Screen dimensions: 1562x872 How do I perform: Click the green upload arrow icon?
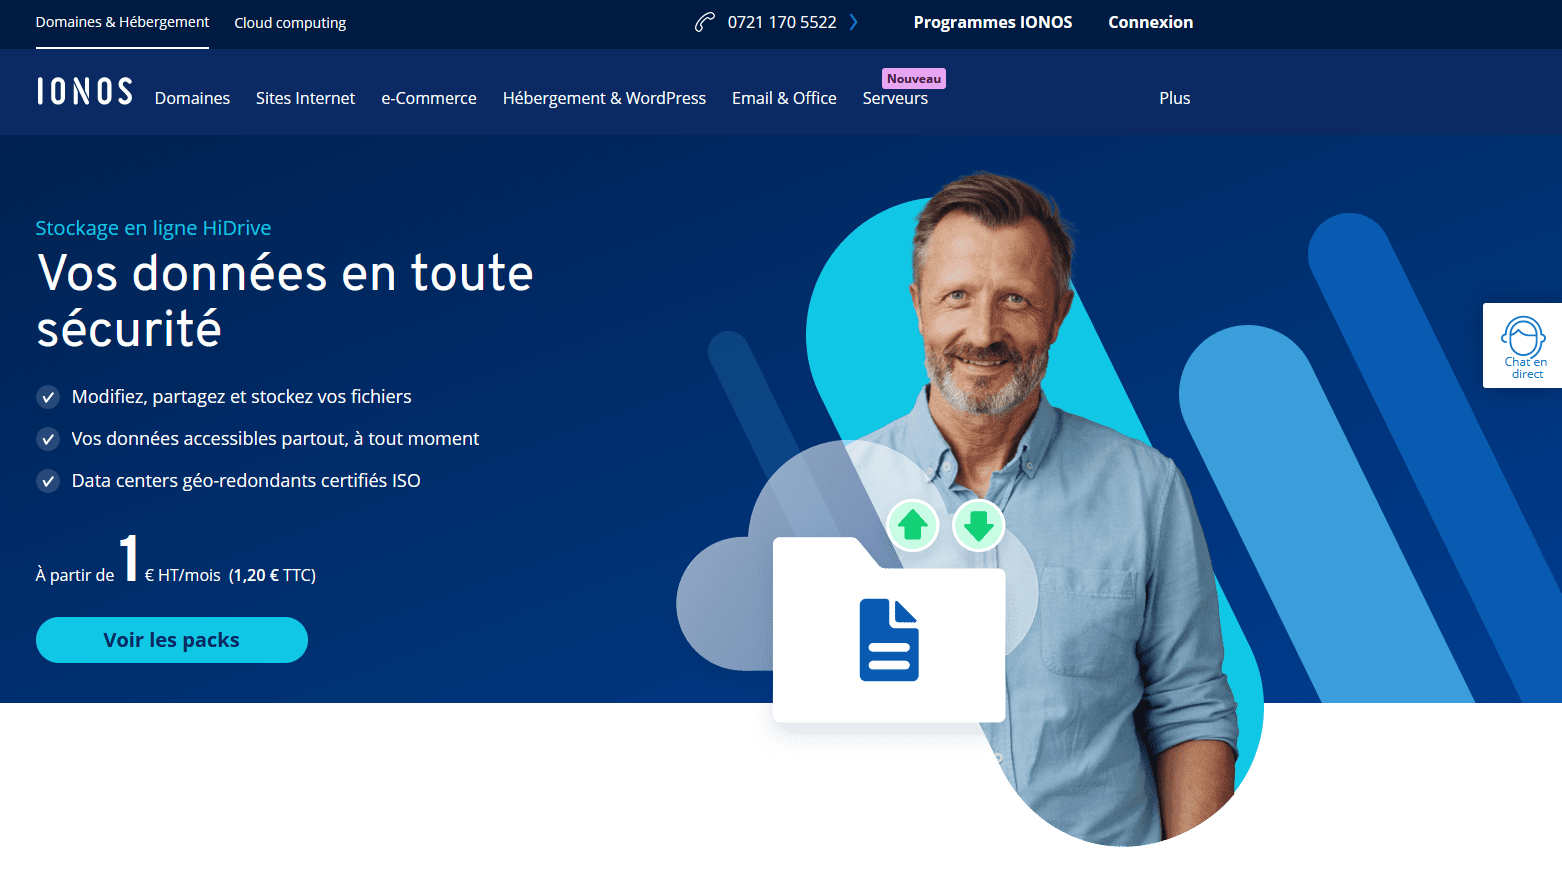[912, 525]
